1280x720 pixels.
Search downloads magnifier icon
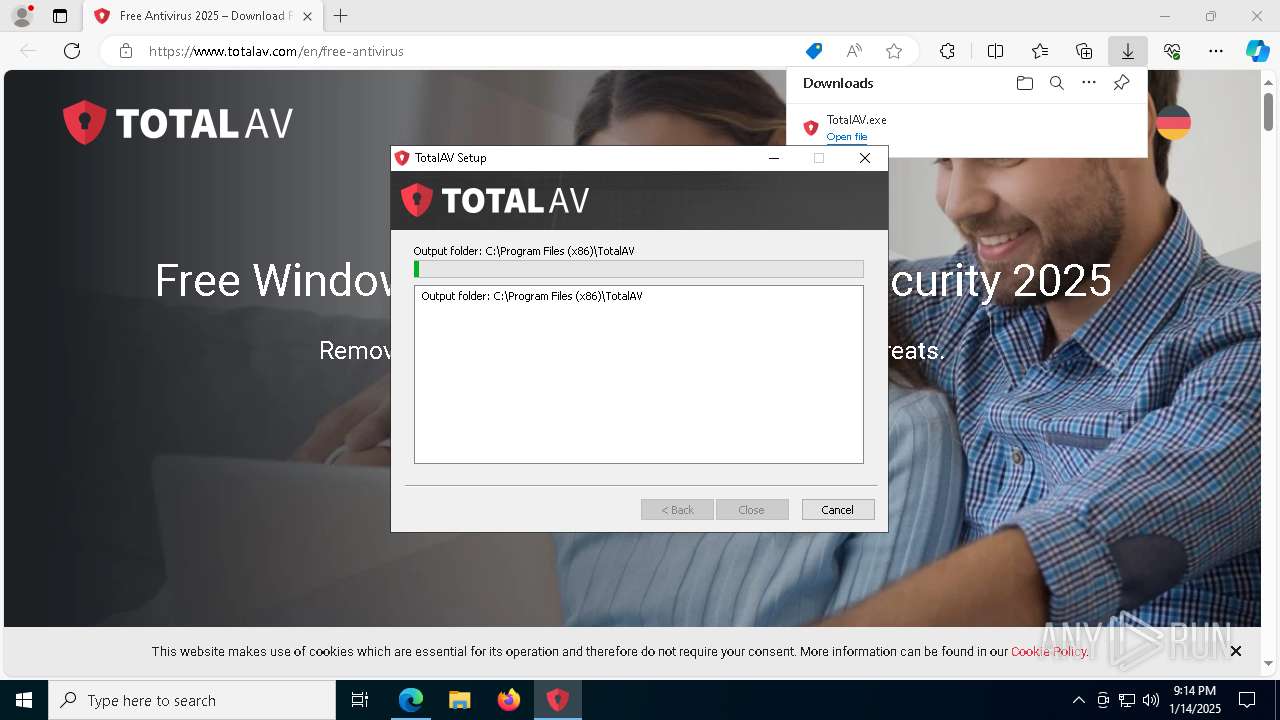click(x=1057, y=83)
